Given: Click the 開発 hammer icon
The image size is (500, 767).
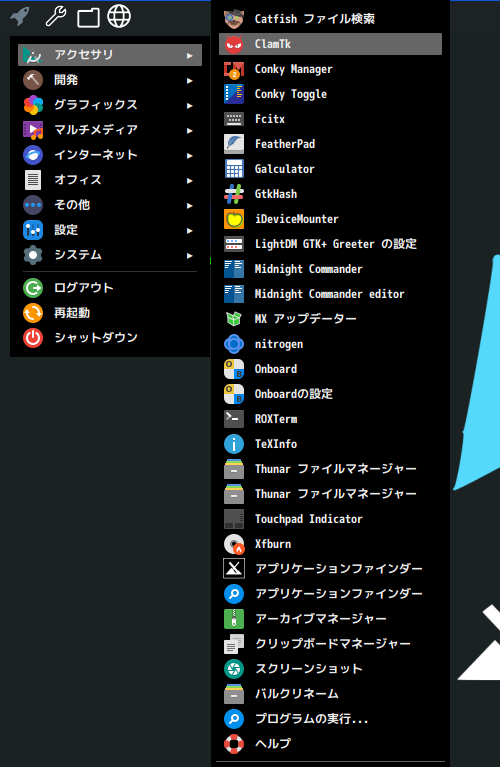Looking at the screenshot, I should click(33, 80).
